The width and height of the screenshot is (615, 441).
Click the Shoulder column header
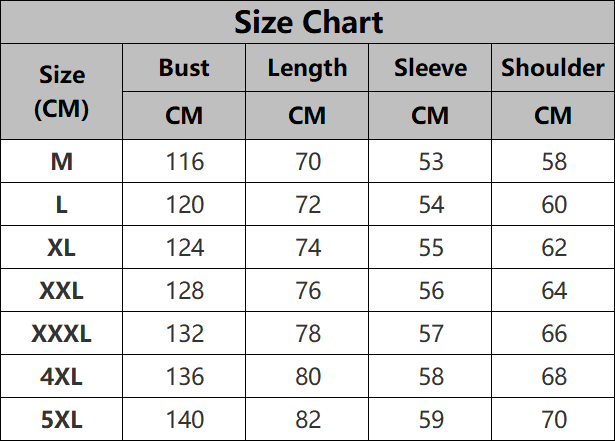click(553, 68)
